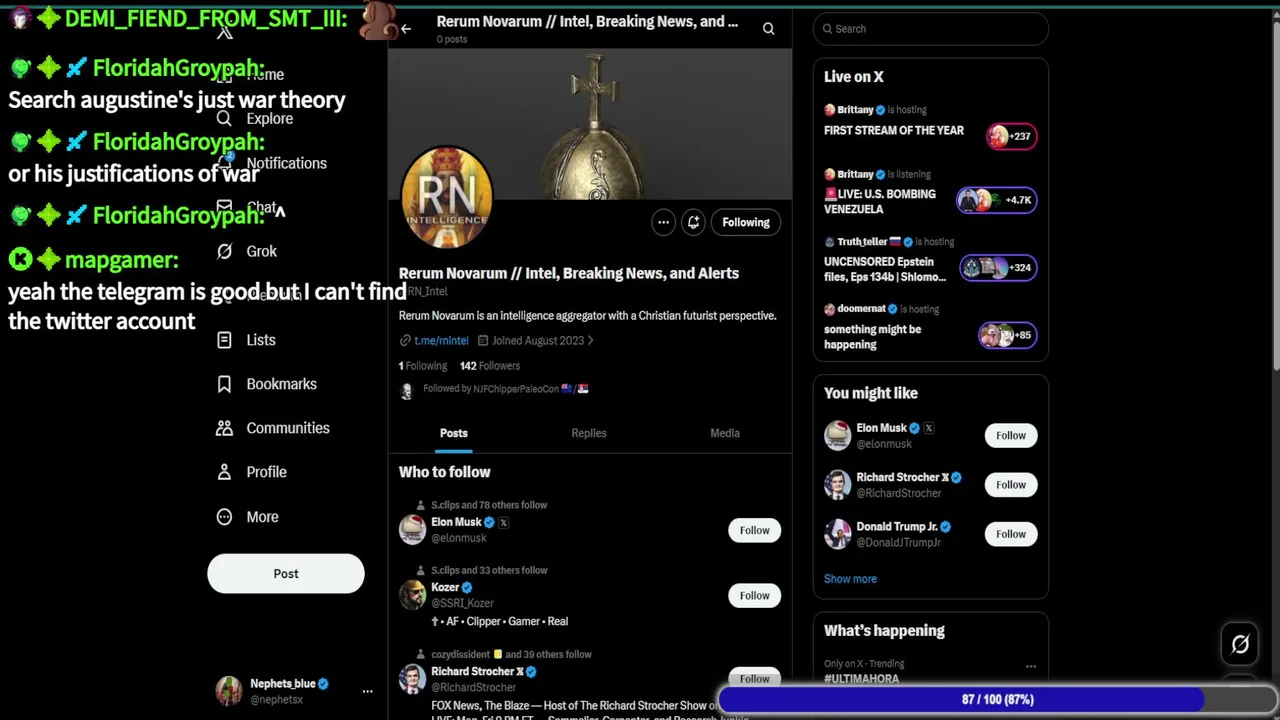Switch to the Replies tab

589,433
